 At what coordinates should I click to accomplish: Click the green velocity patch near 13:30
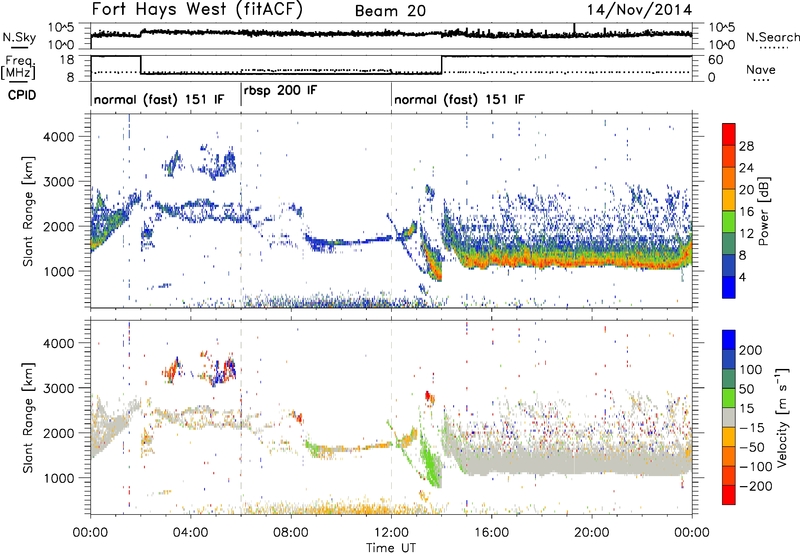pos(430,462)
